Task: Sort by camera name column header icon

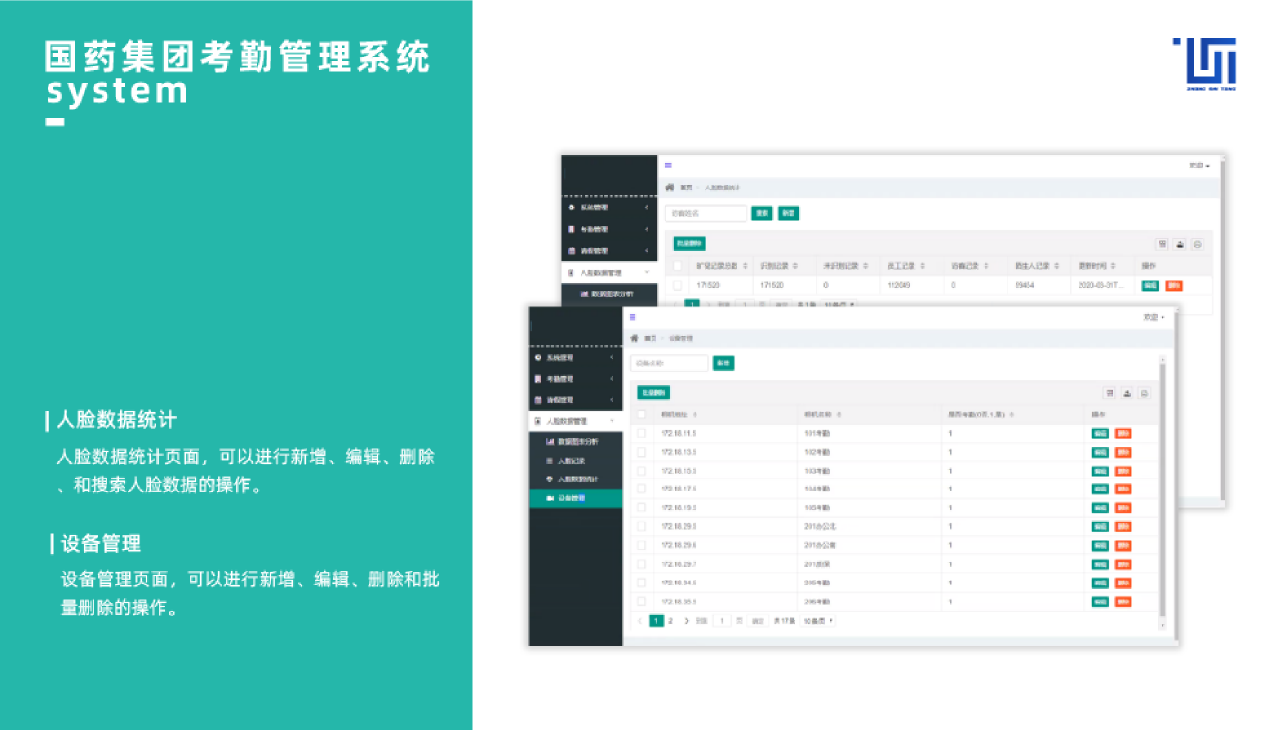Action: (x=839, y=414)
